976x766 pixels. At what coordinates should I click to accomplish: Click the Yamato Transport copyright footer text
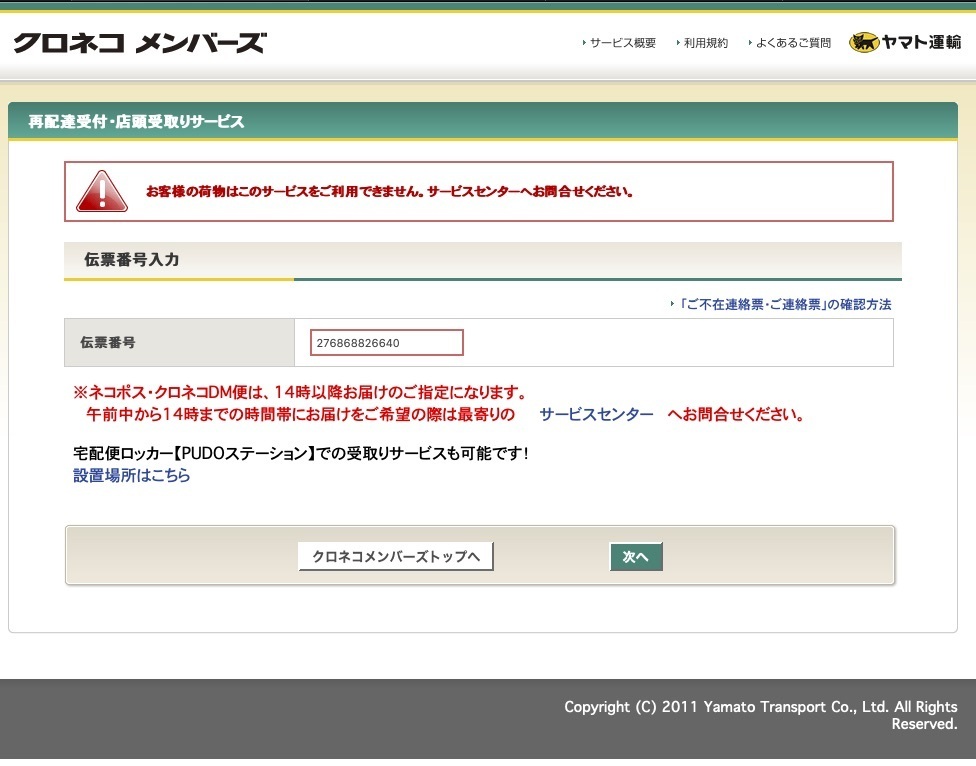[761, 716]
